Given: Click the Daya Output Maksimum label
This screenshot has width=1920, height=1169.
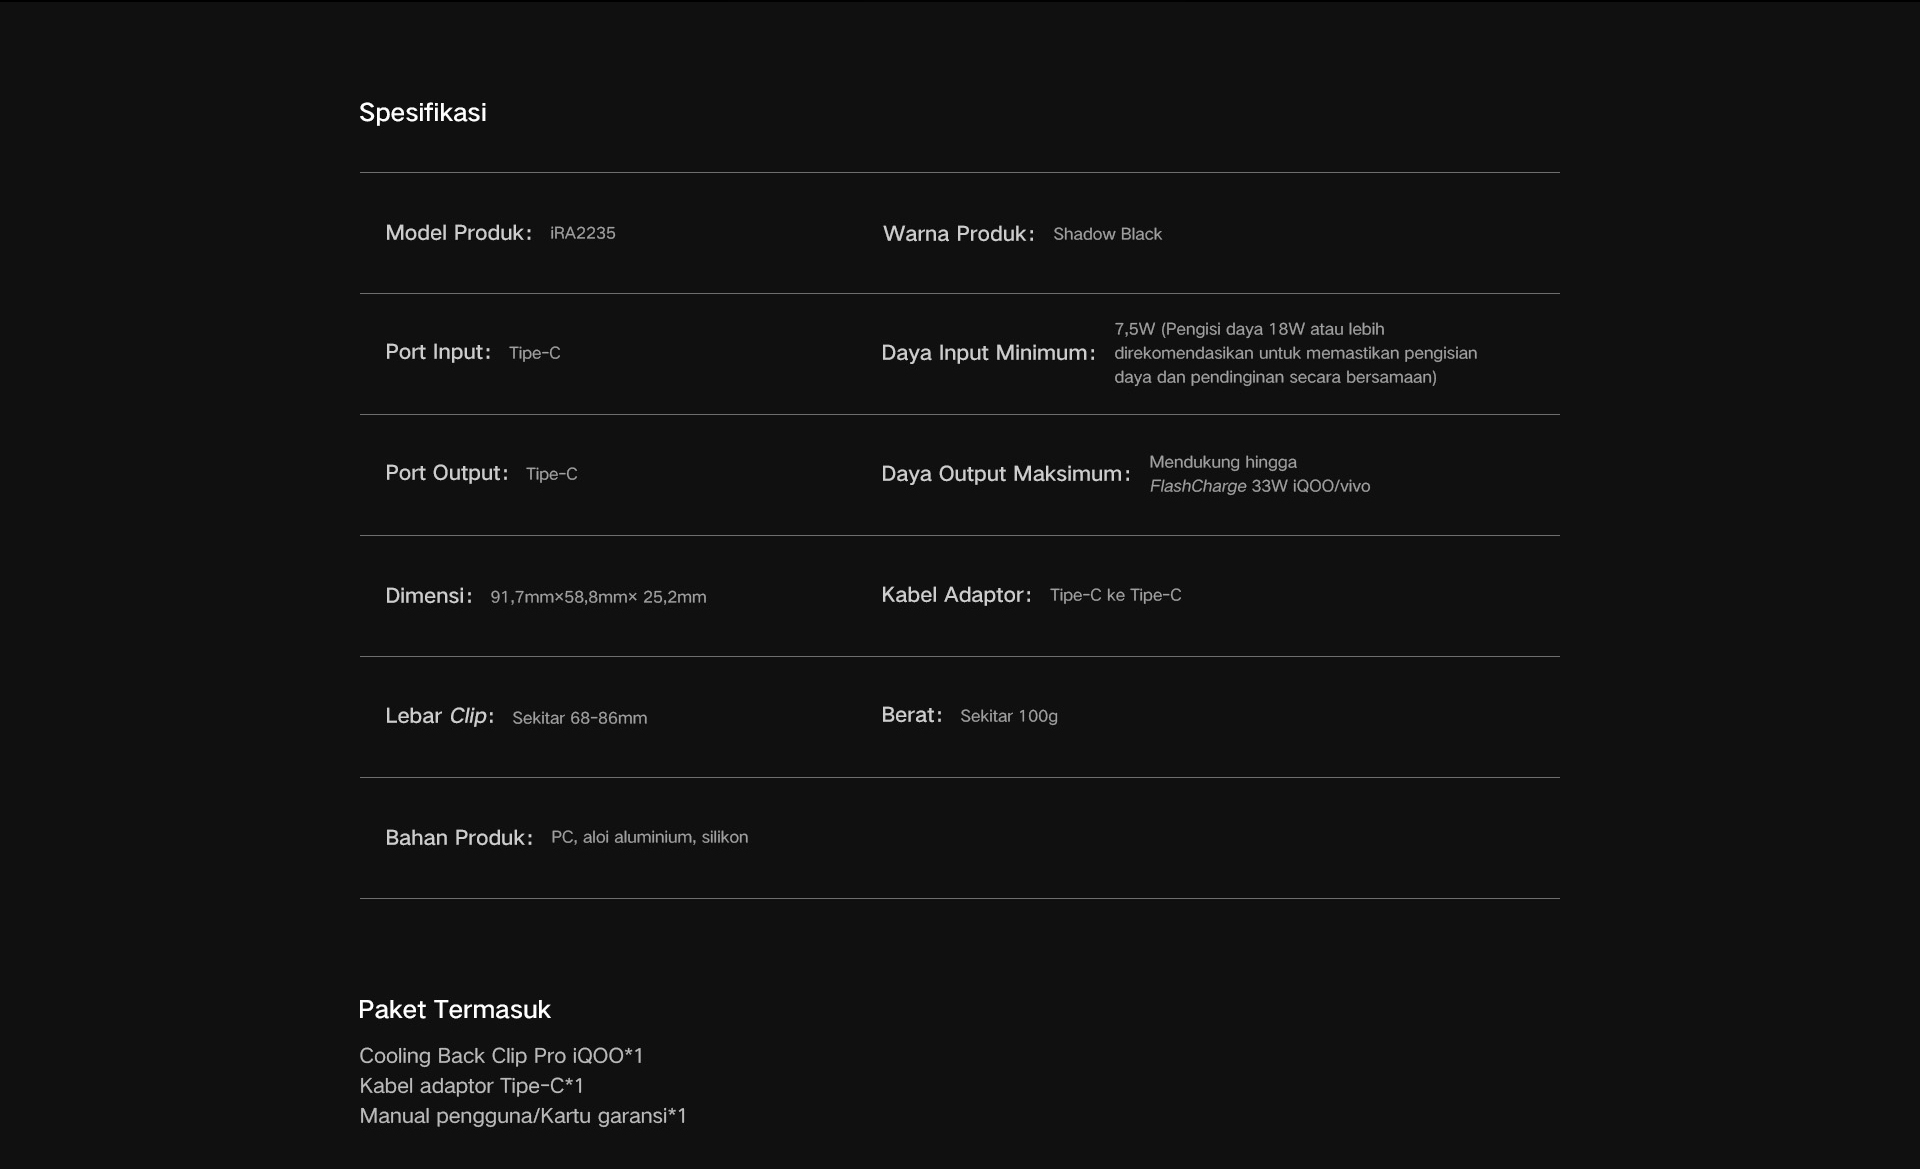Looking at the screenshot, I should (x=1005, y=474).
